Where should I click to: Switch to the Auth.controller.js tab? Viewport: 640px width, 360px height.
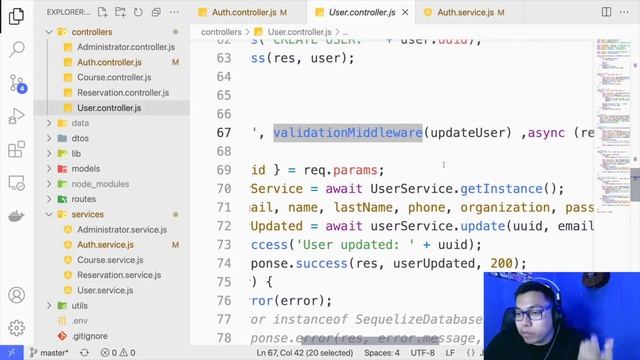click(249, 12)
